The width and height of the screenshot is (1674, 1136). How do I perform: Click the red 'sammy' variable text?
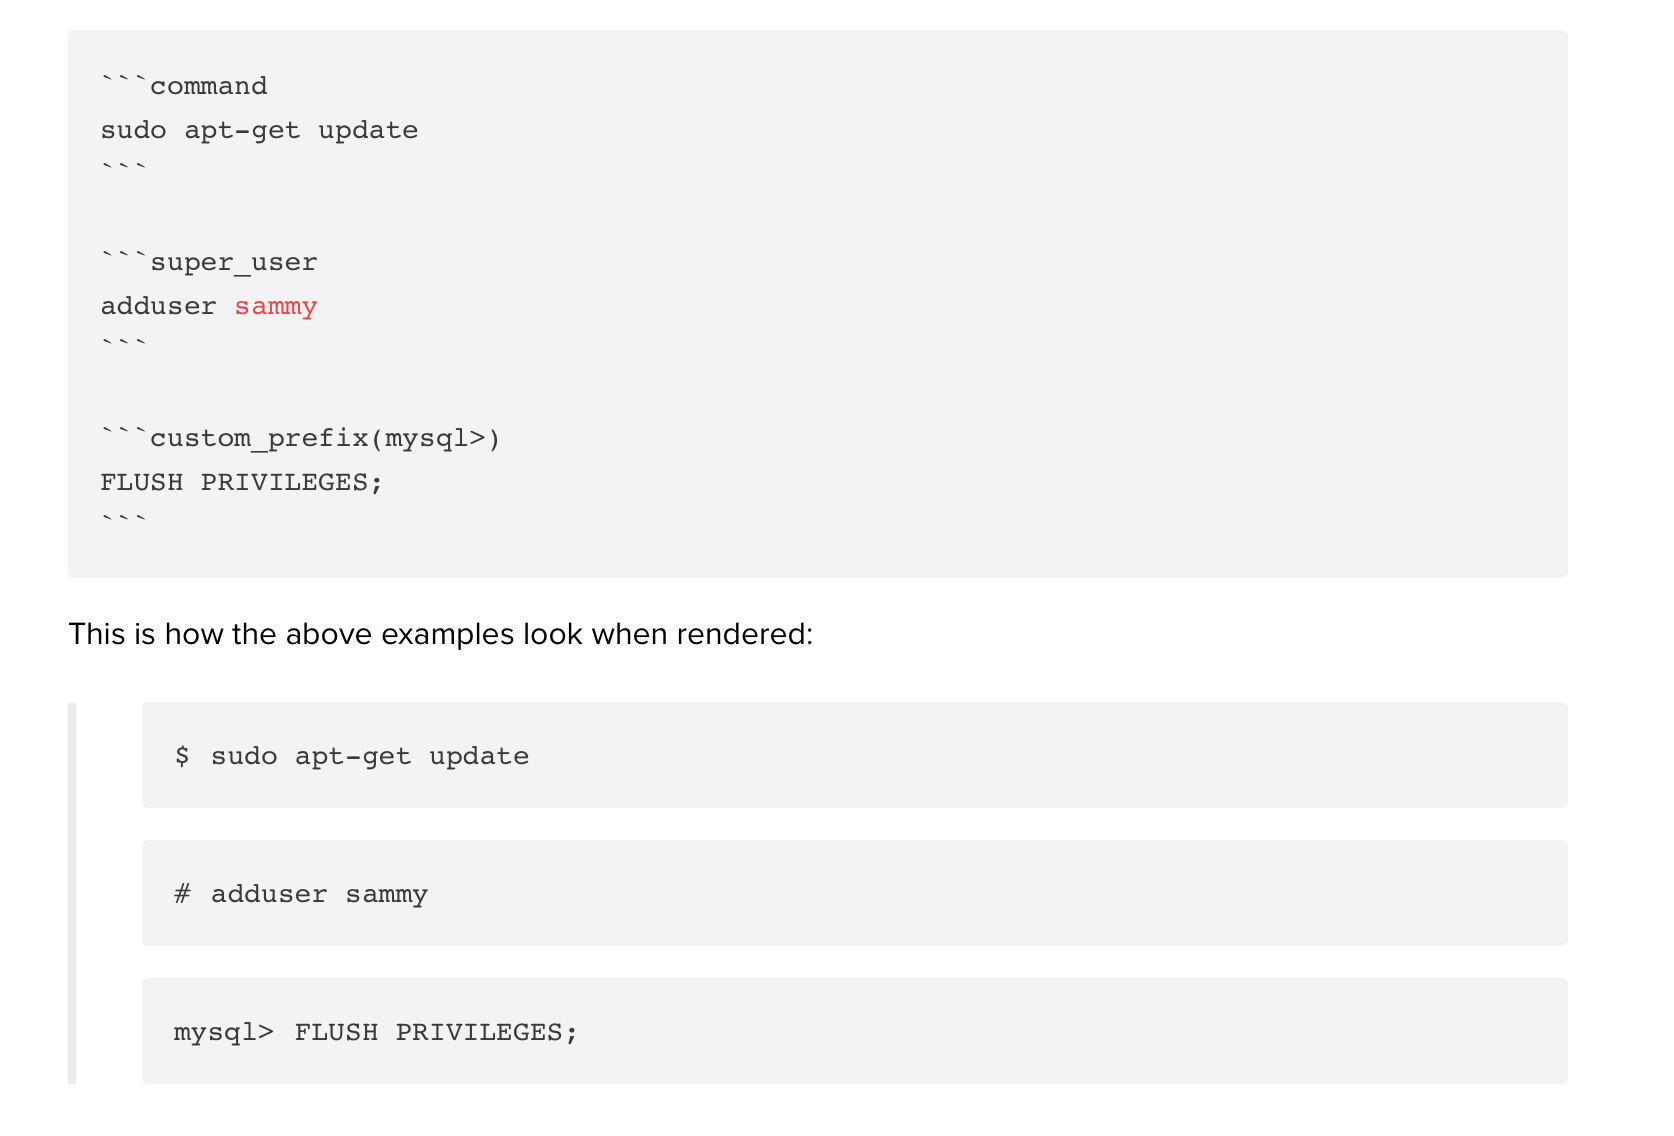tap(276, 306)
